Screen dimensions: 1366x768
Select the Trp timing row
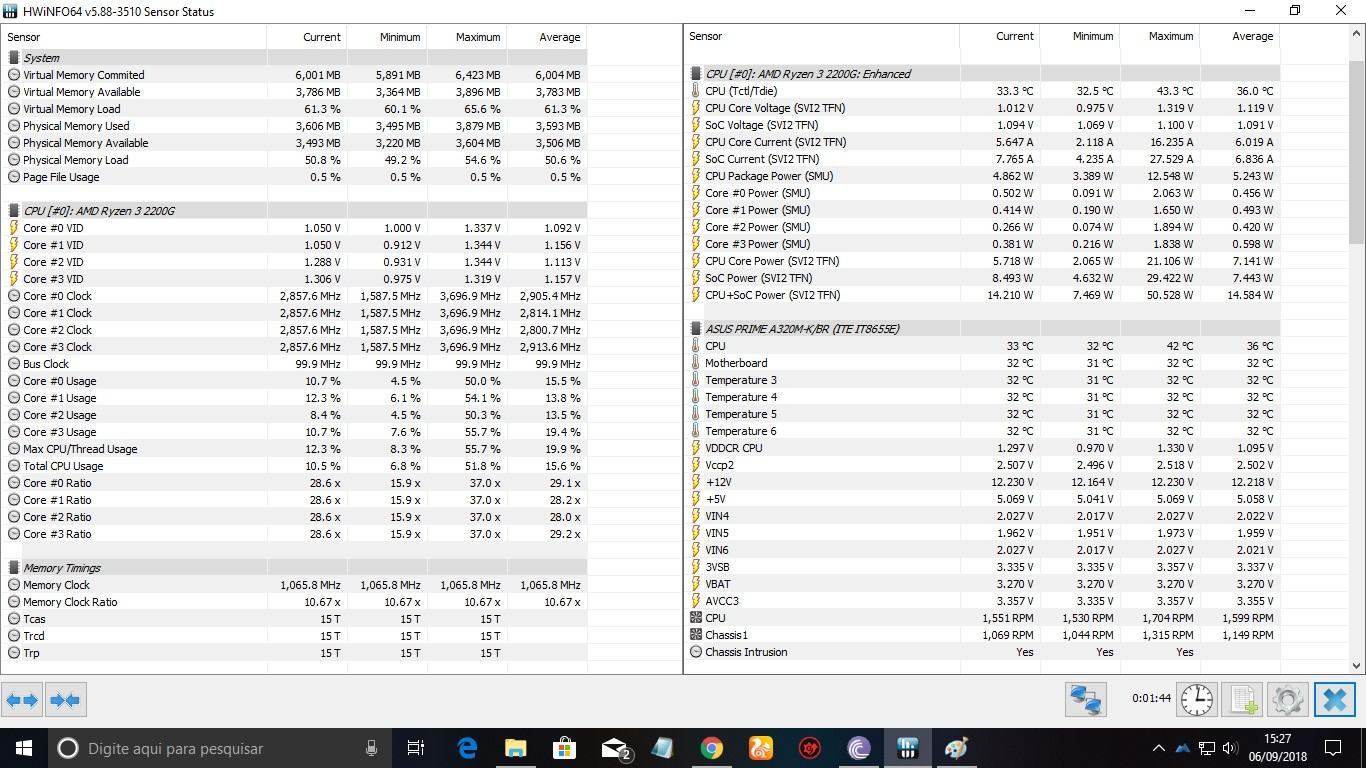pos(294,653)
